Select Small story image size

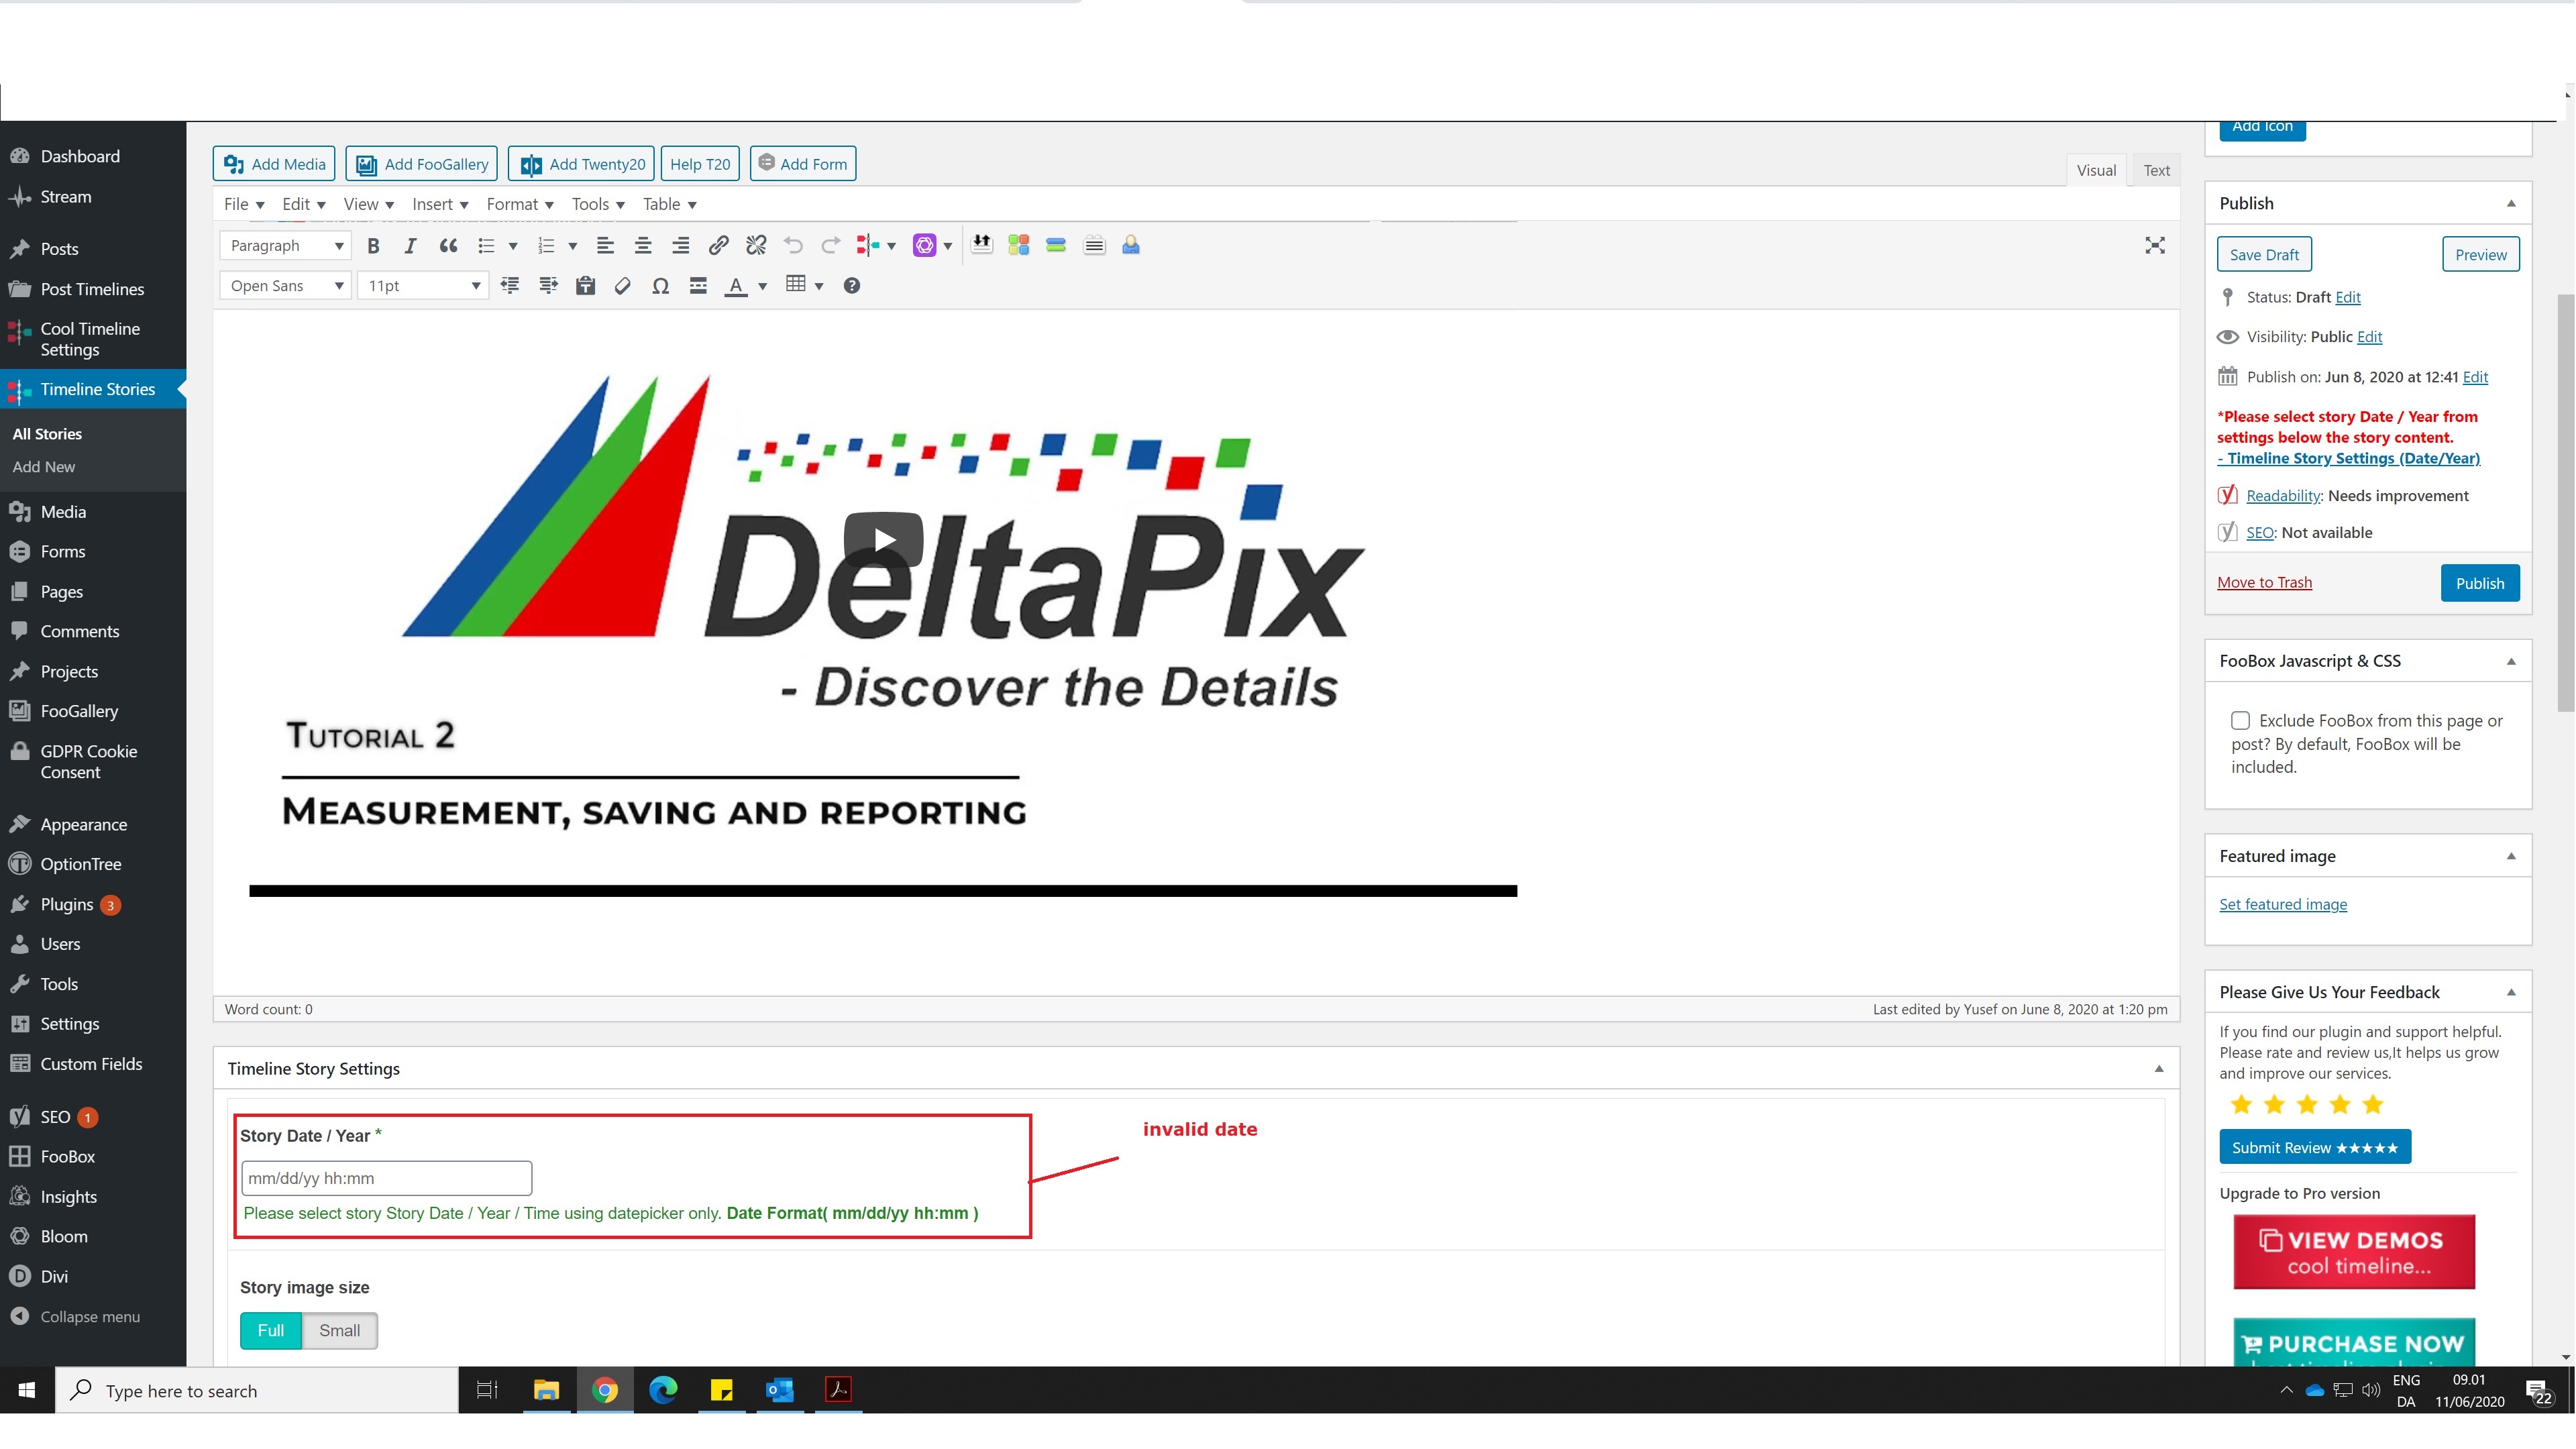point(340,1331)
